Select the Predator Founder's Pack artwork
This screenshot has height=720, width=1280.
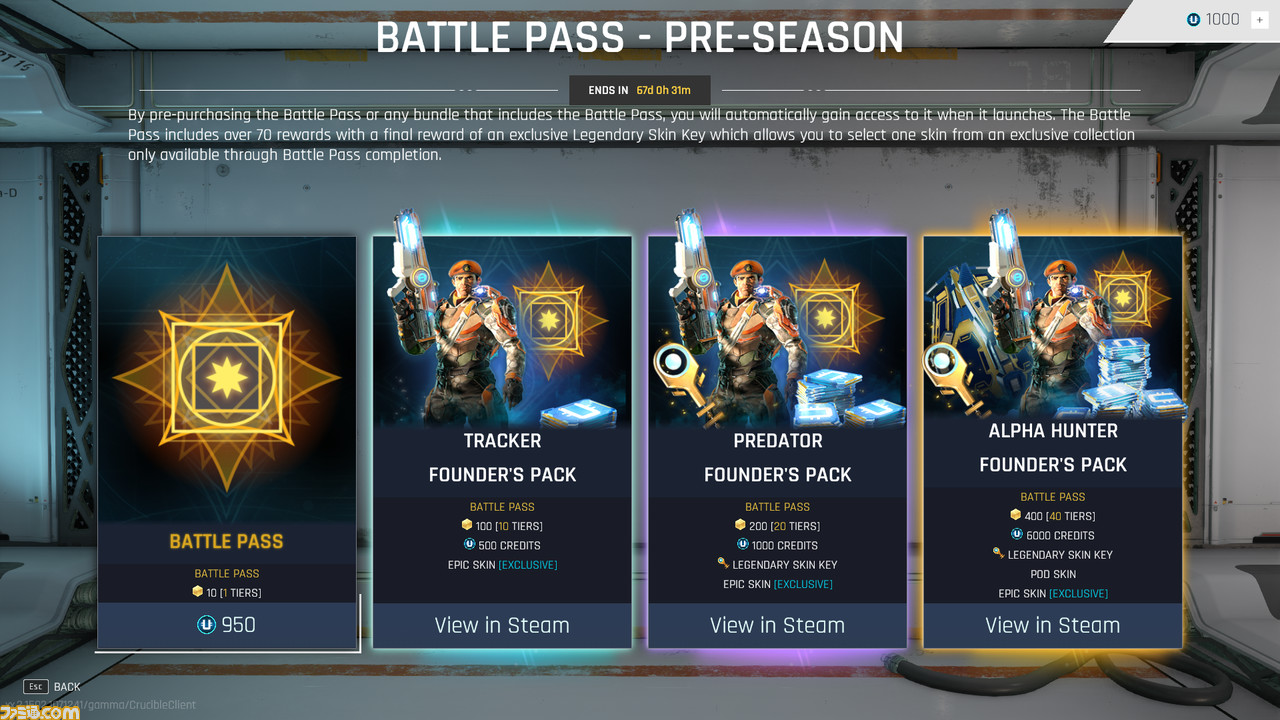coord(777,330)
